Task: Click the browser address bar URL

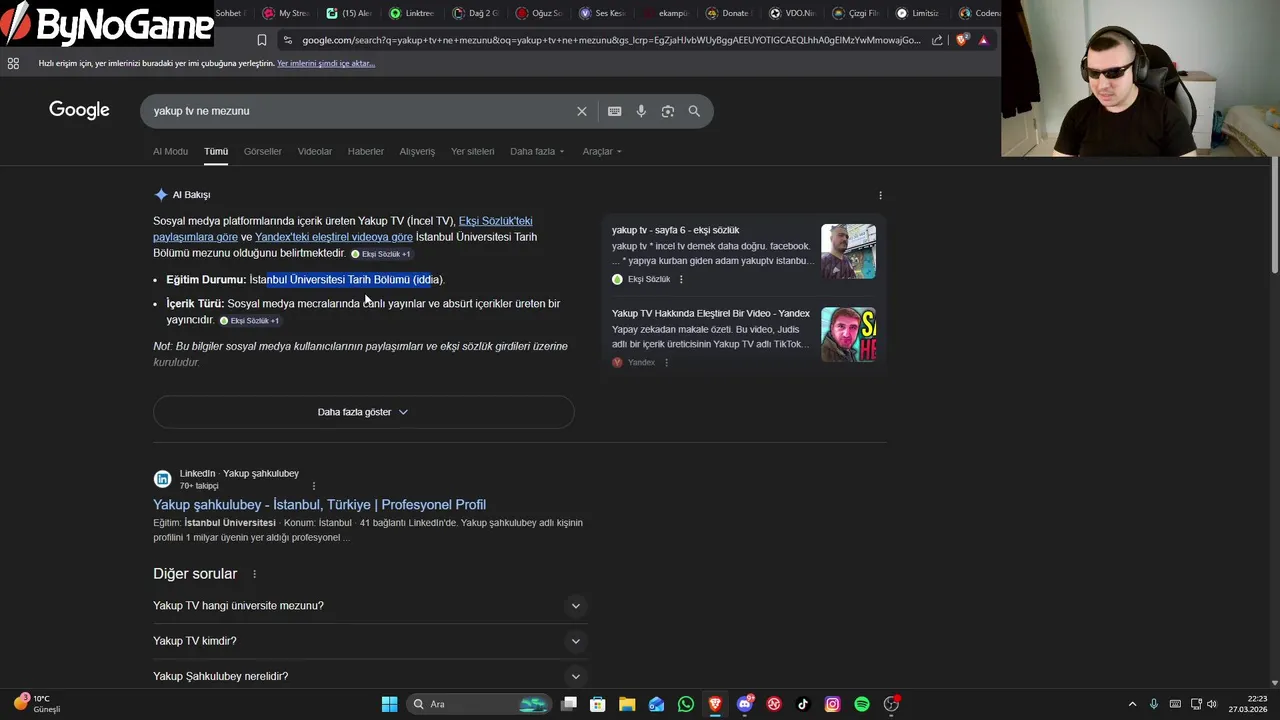Action: point(610,40)
